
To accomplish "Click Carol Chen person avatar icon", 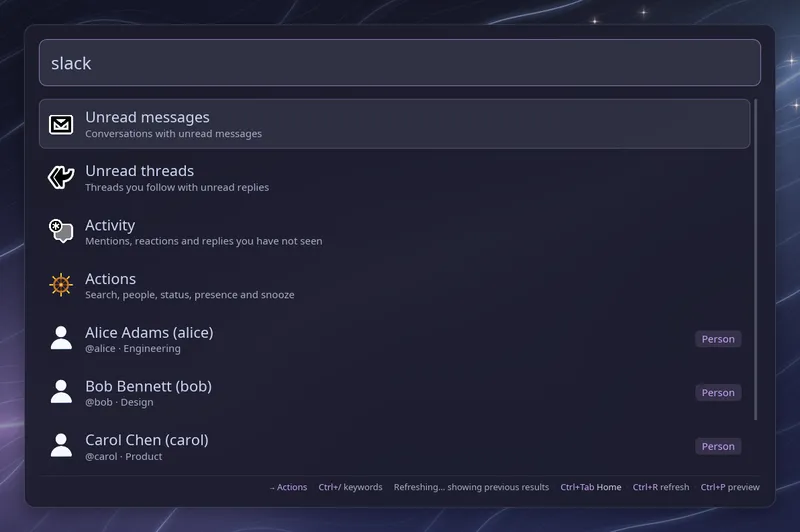I will click(61, 445).
